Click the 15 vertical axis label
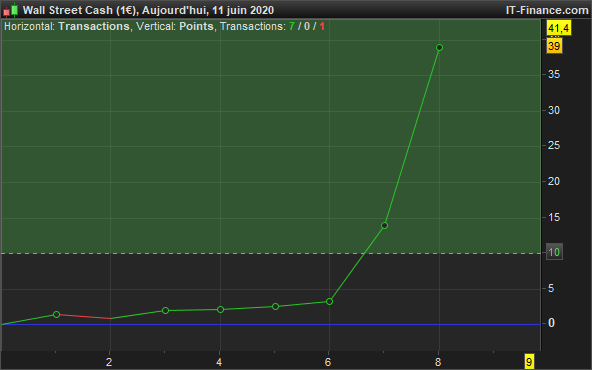This screenshot has height=370, width=592. click(x=554, y=217)
